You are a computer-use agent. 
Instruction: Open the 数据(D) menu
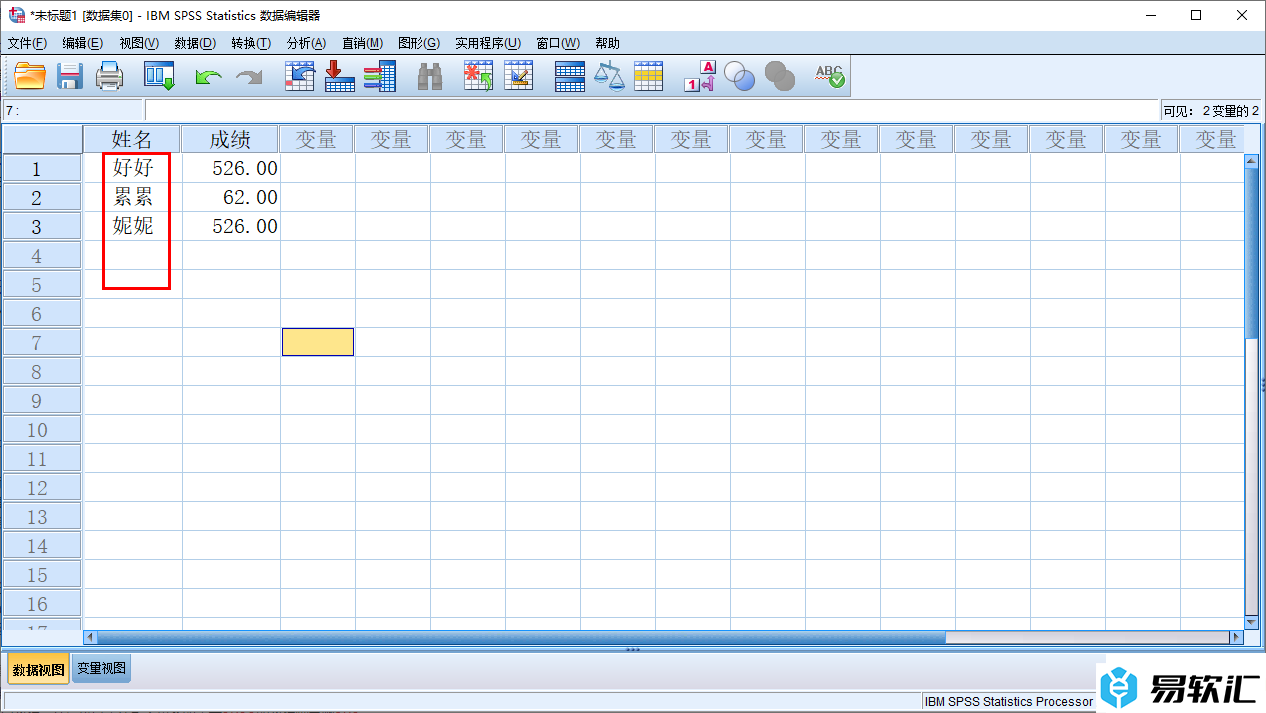coord(195,43)
